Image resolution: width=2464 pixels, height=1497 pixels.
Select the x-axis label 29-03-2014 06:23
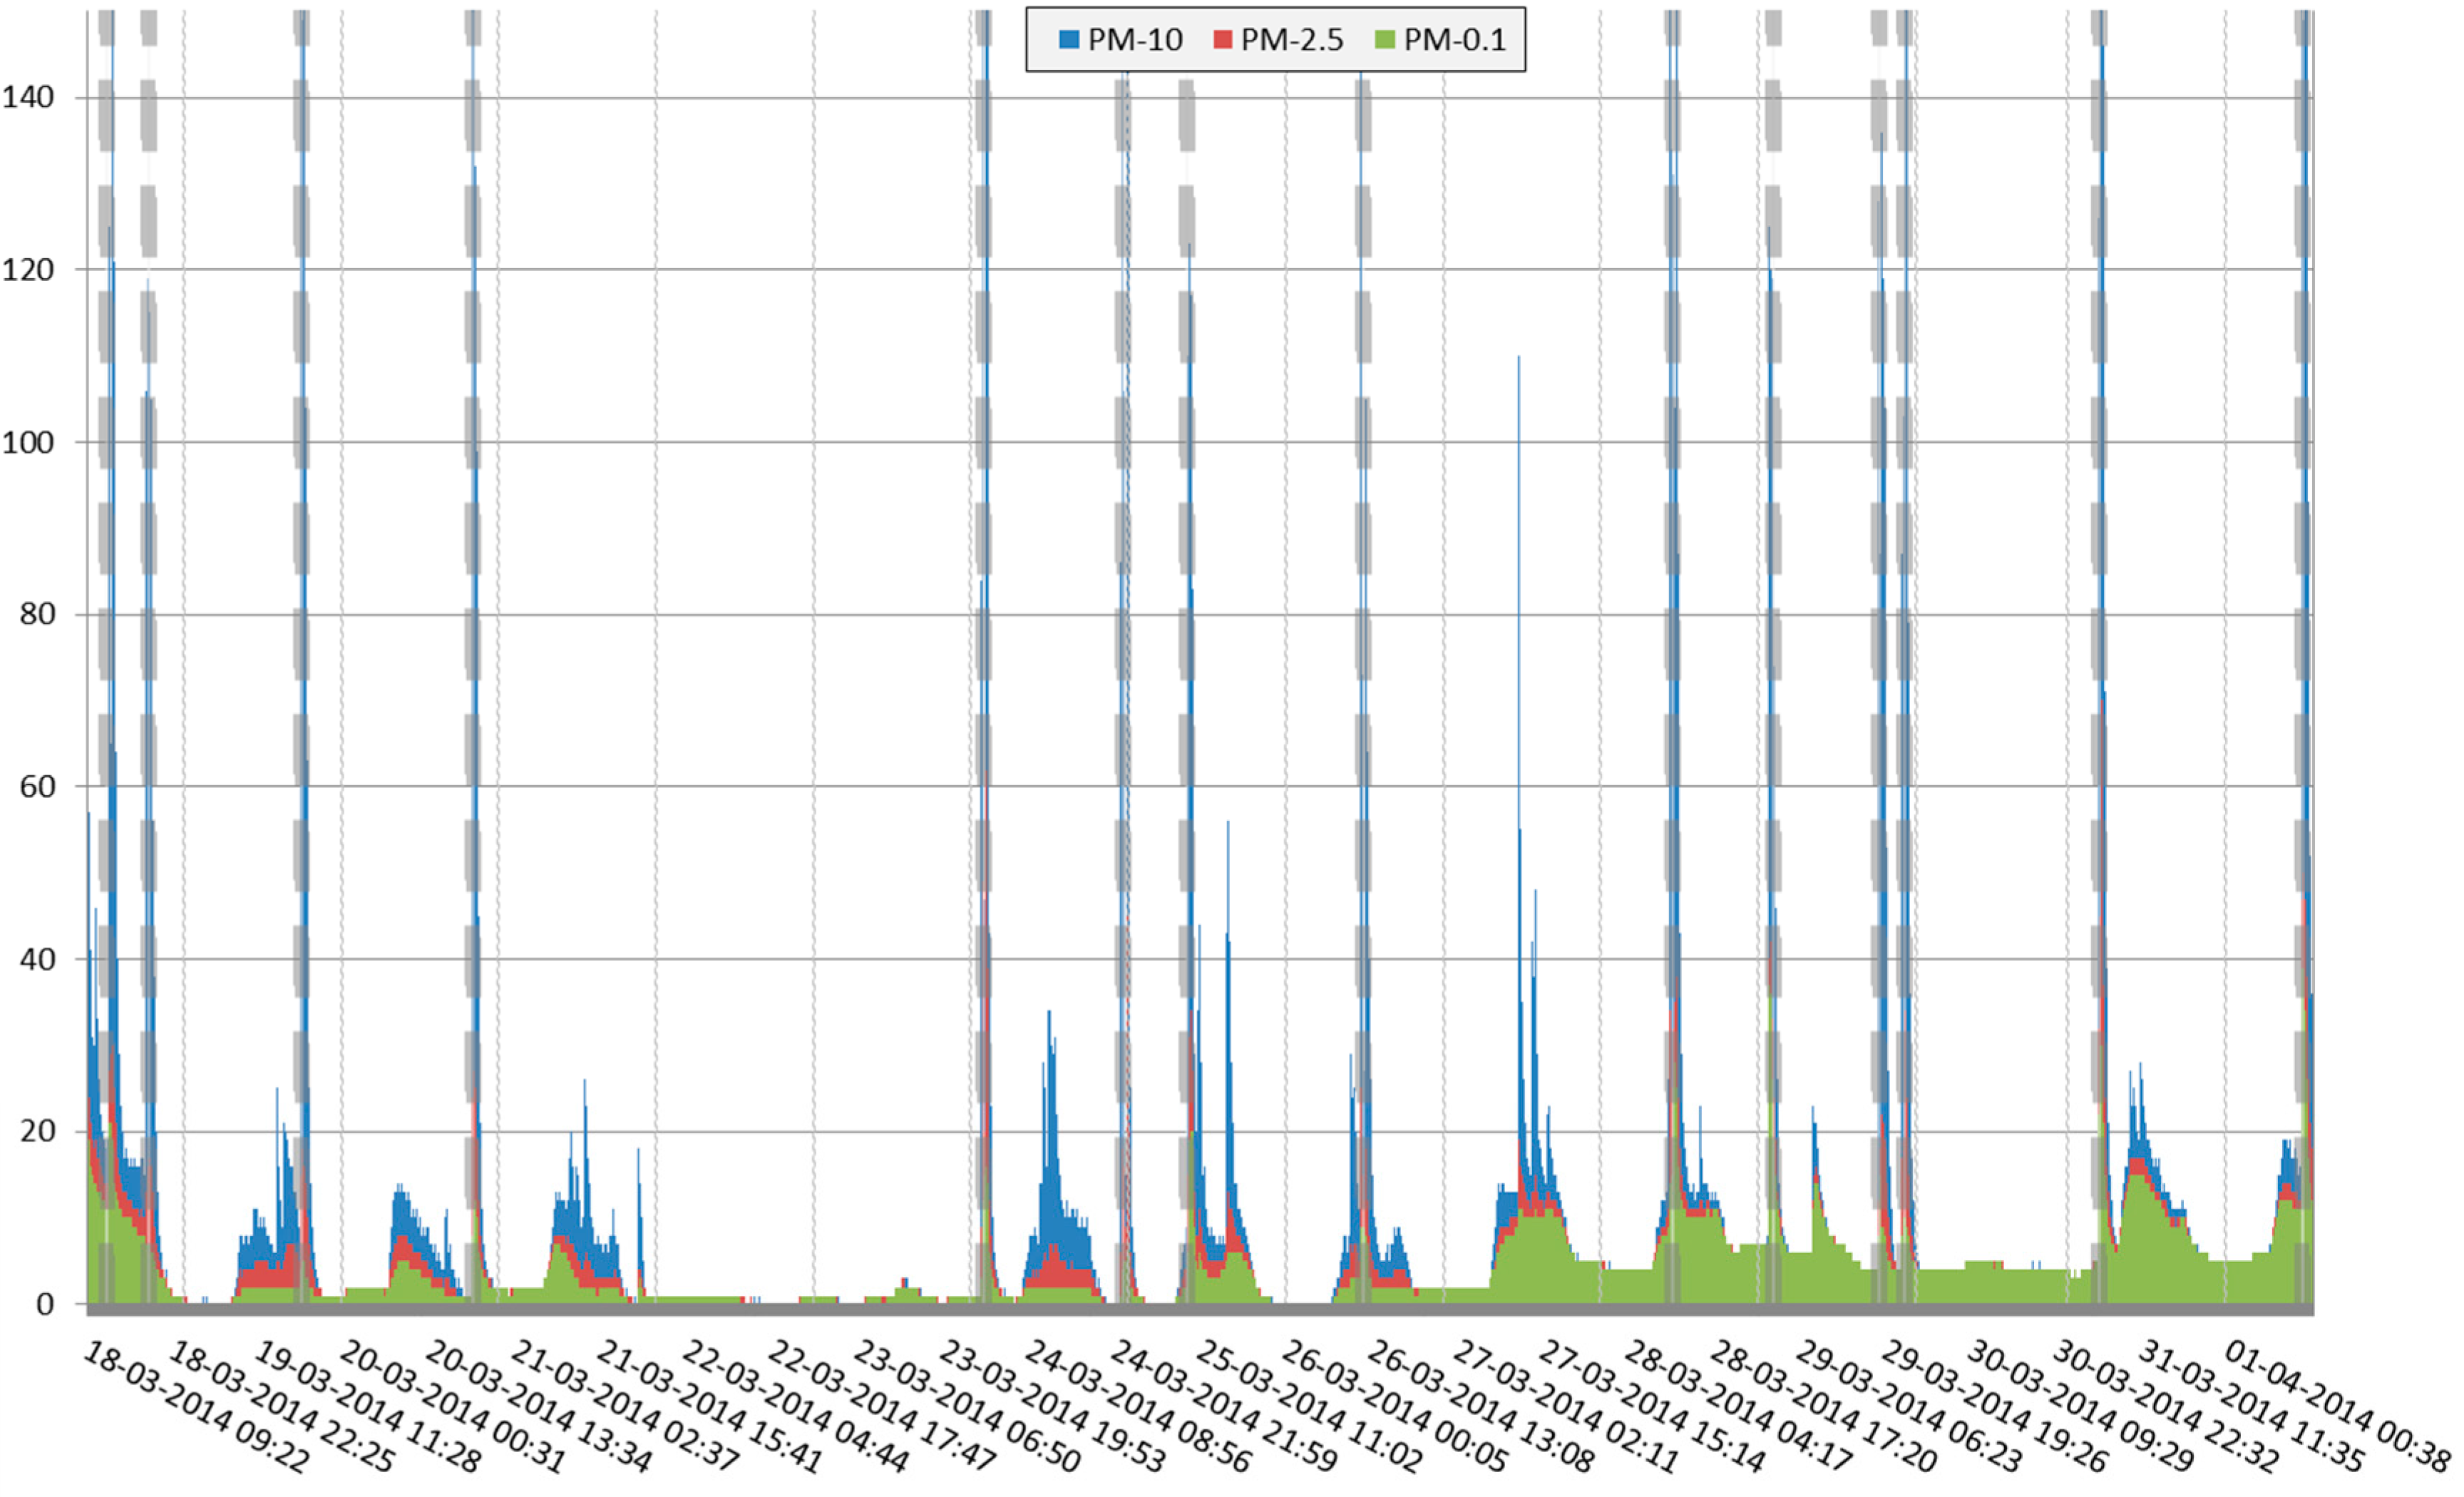[1908, 1407]
